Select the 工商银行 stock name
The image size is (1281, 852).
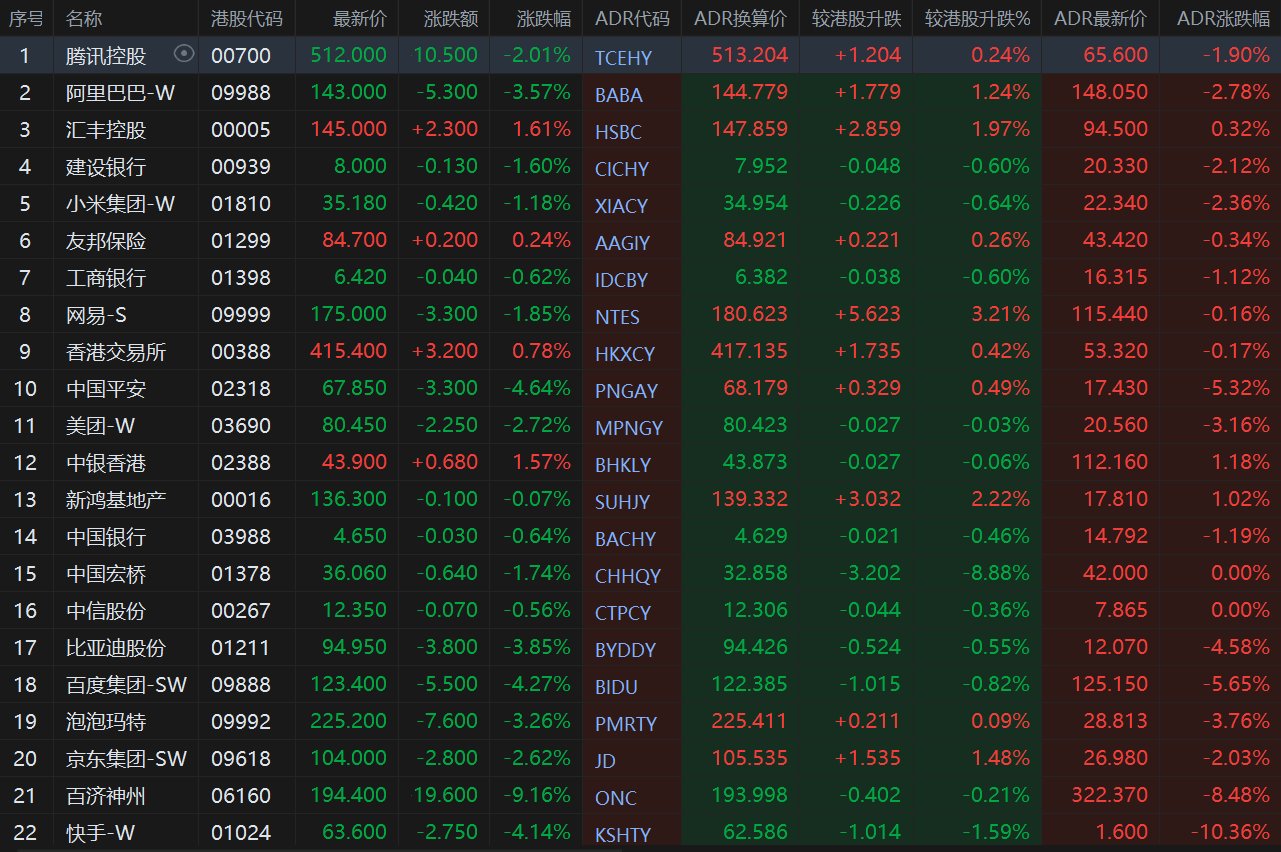106,278
